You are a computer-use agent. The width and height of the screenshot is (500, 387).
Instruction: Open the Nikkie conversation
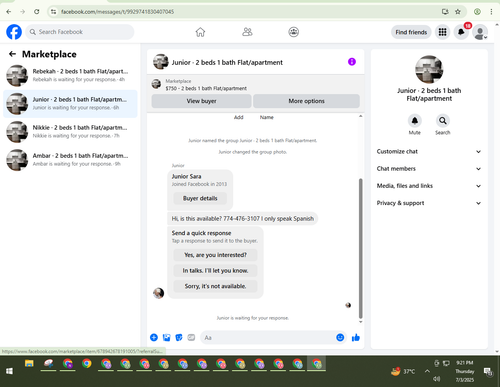[x=70, y=132]
